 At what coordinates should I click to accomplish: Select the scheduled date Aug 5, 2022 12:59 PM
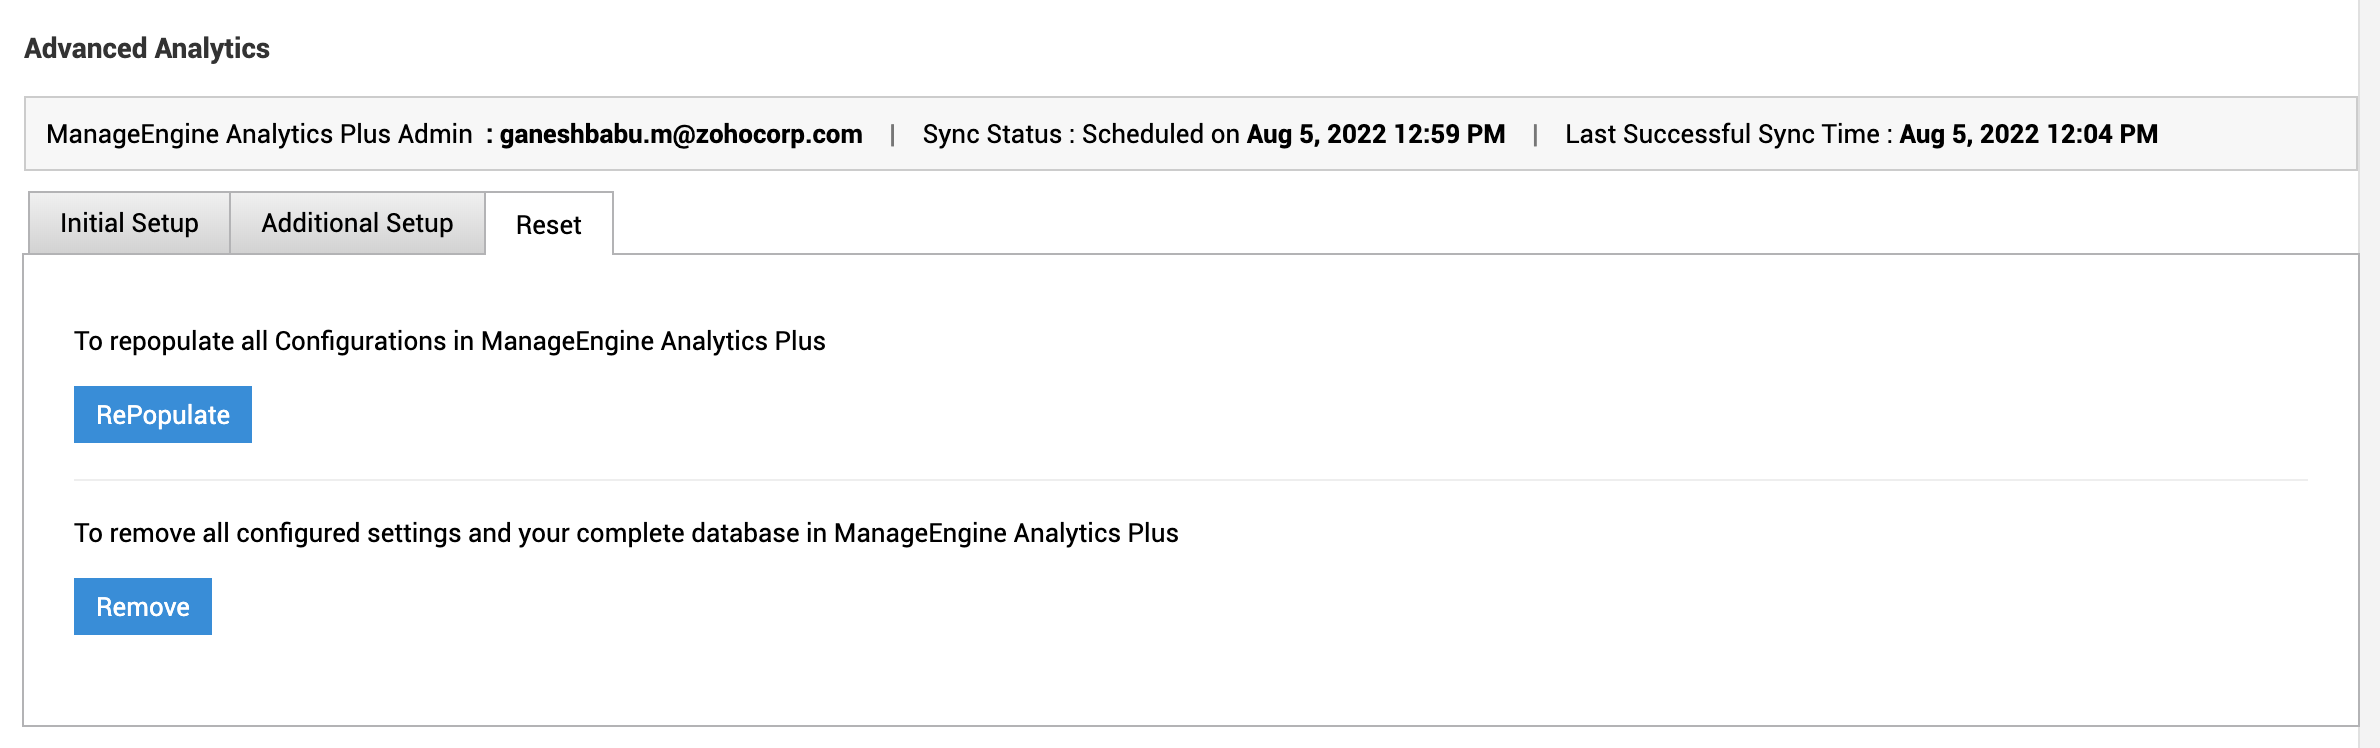(1375, 134)
